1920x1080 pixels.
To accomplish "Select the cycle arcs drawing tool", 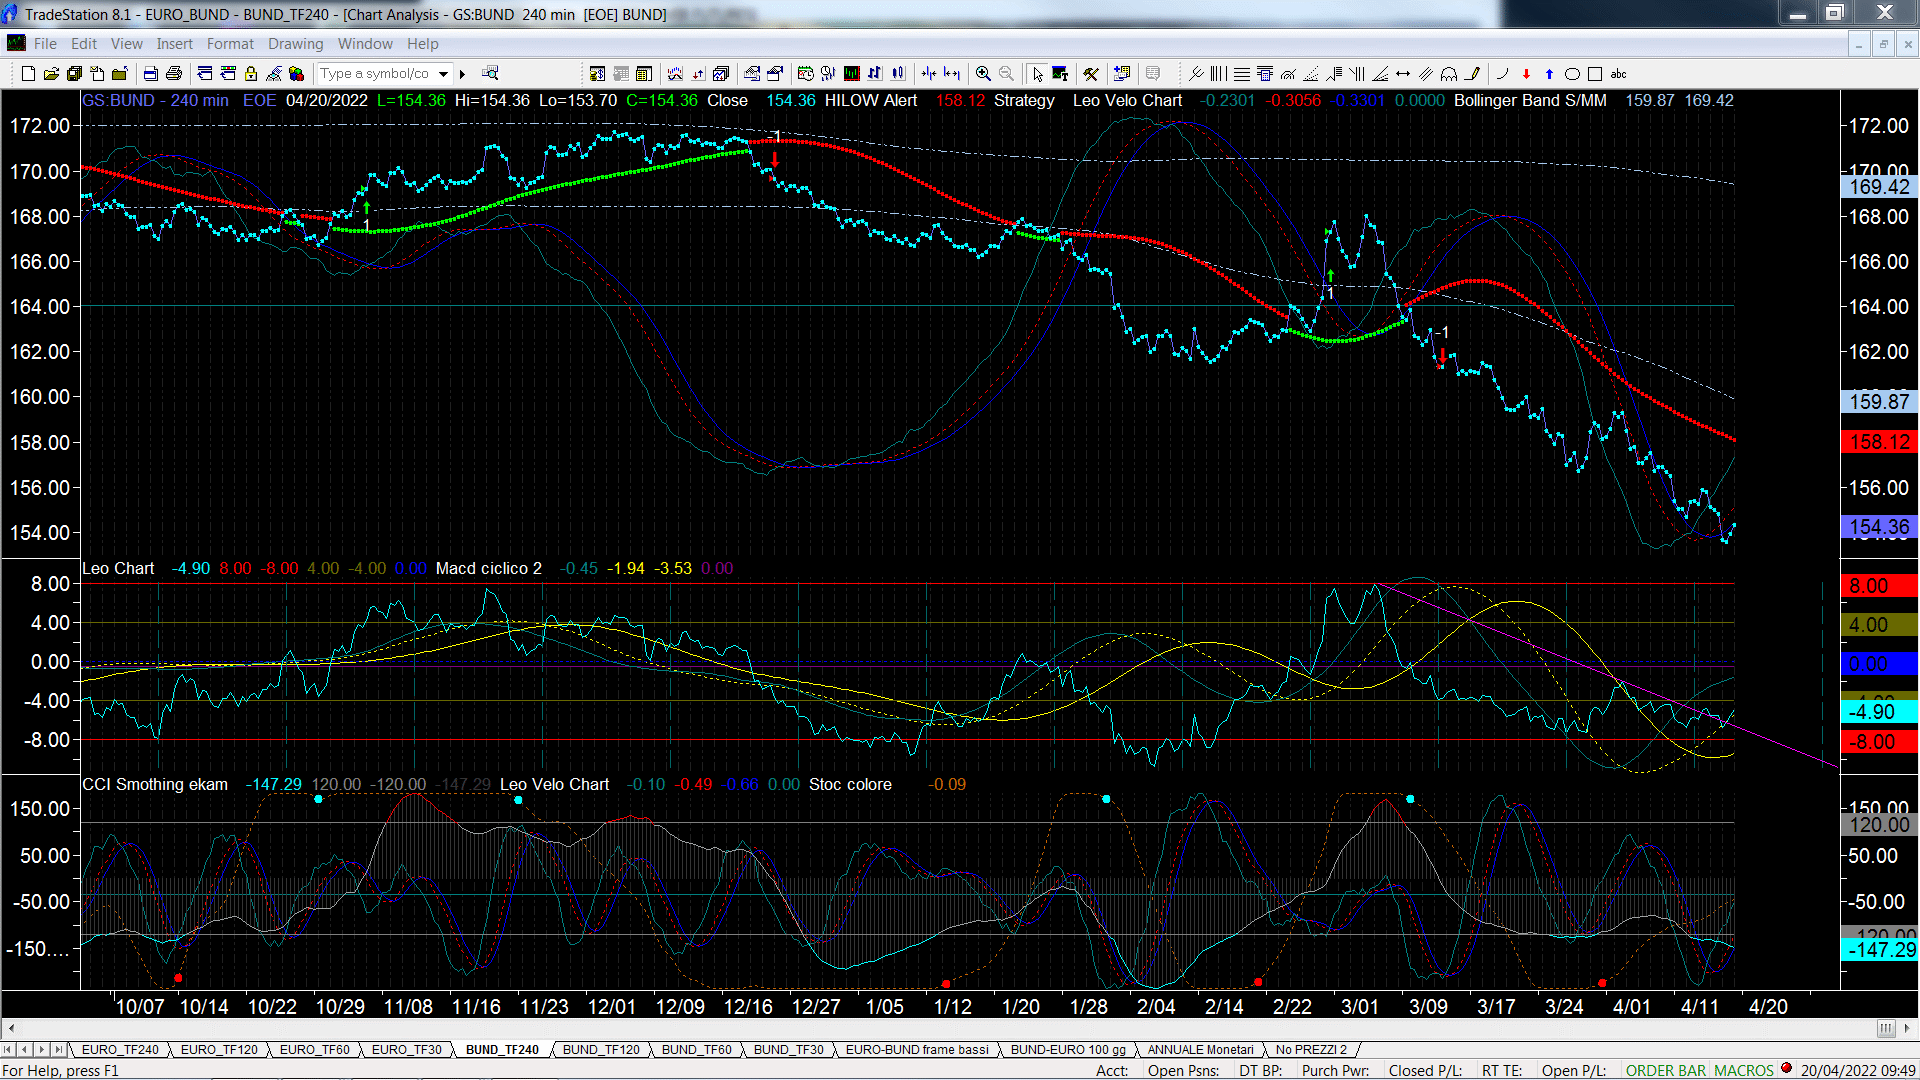I will tap(1449, 74).
